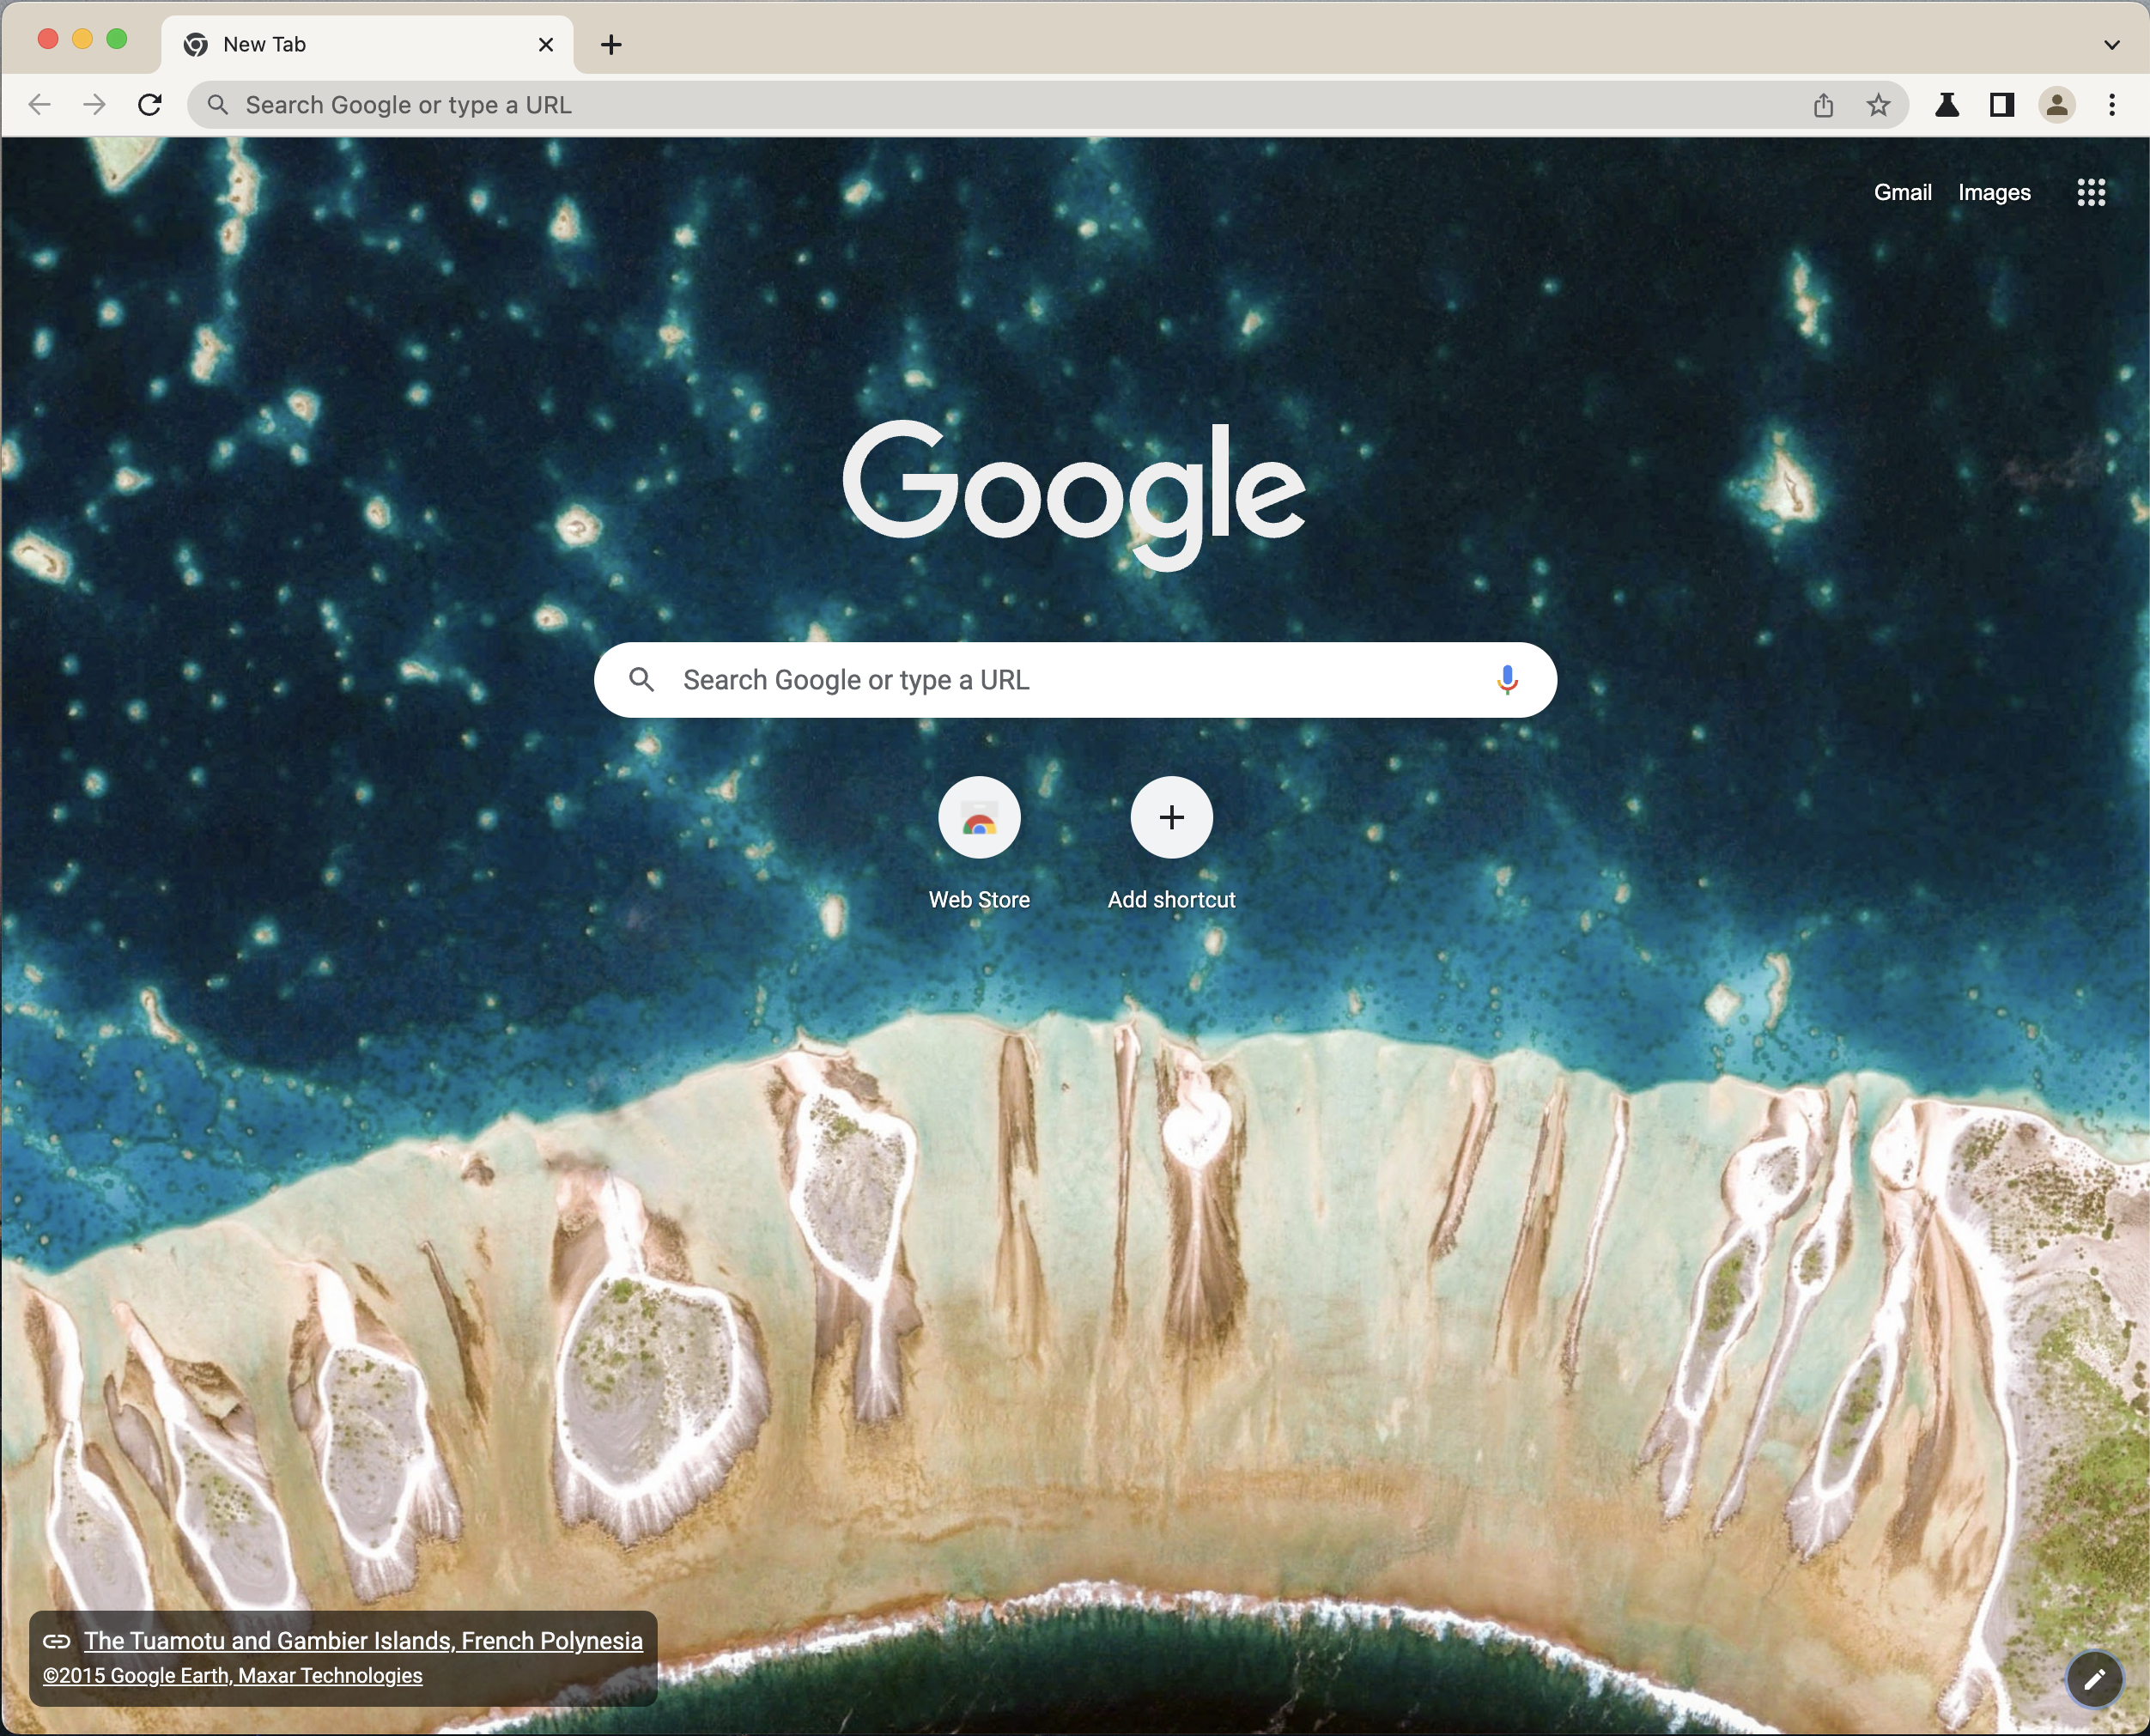Image resolution: width=2150 pixels, height=1736 pixels.
Task: Click the reload page icon
Action: (150, 105)
